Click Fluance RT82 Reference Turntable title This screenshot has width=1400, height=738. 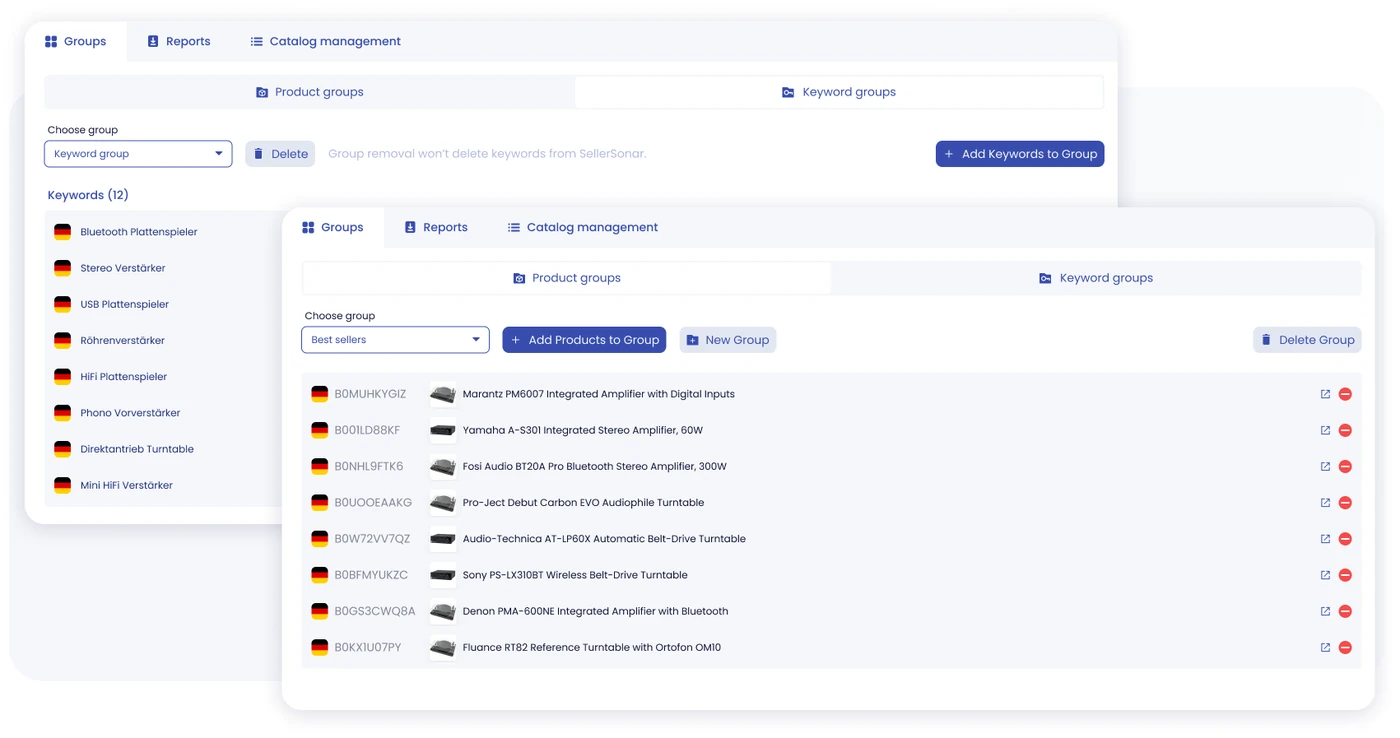tap(592, 647)
